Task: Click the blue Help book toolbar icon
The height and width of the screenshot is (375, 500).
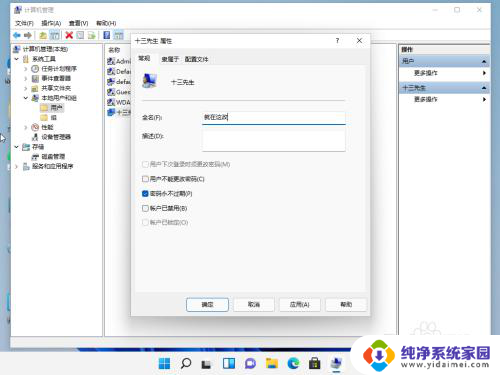Action: pyautogui.click(x=107, y=35)
